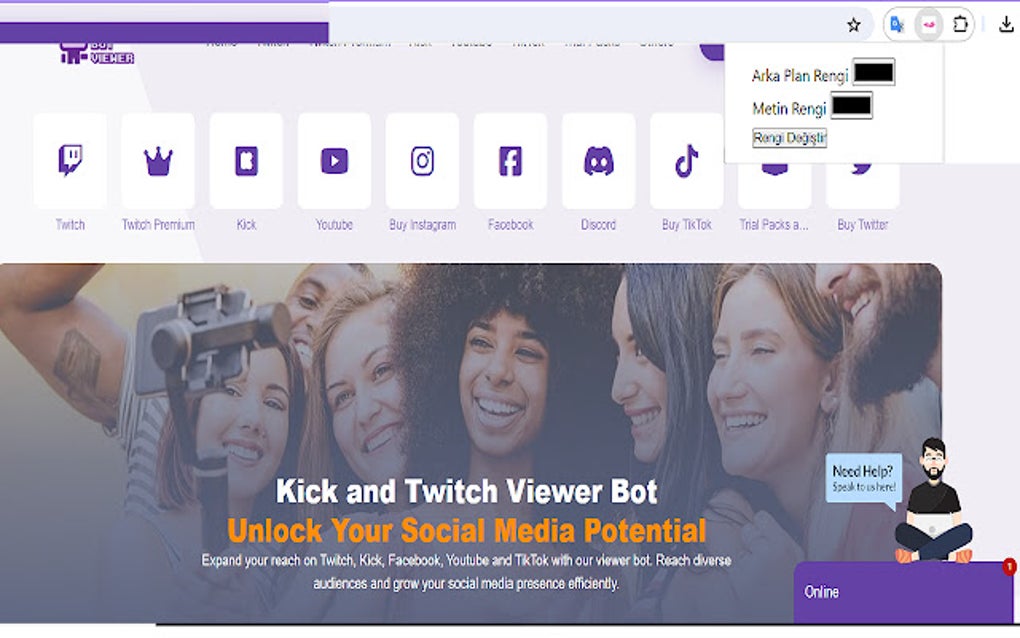Open the Discord icon card
This screenshot has height=638, width=1020.
(598, 161)
